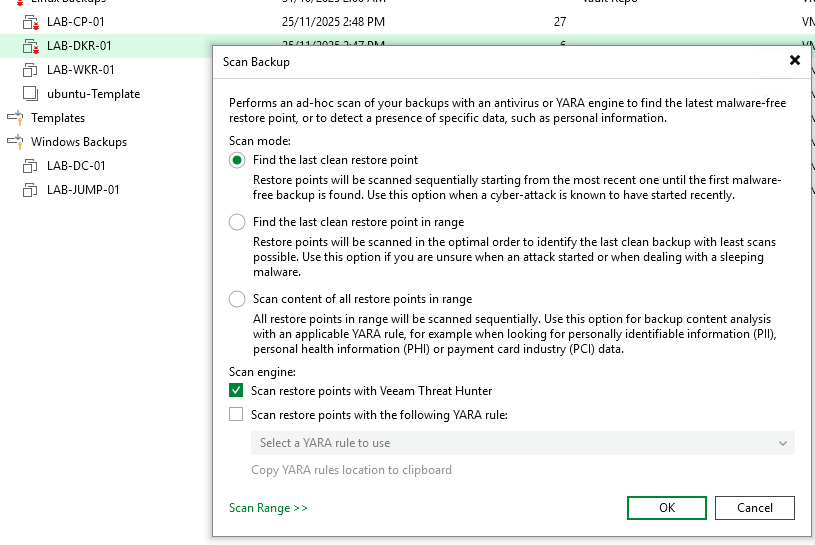Screen dimensions: 815x545
Task: Click the LAB-WKR-01 machine icon
Action: point(30,70)
